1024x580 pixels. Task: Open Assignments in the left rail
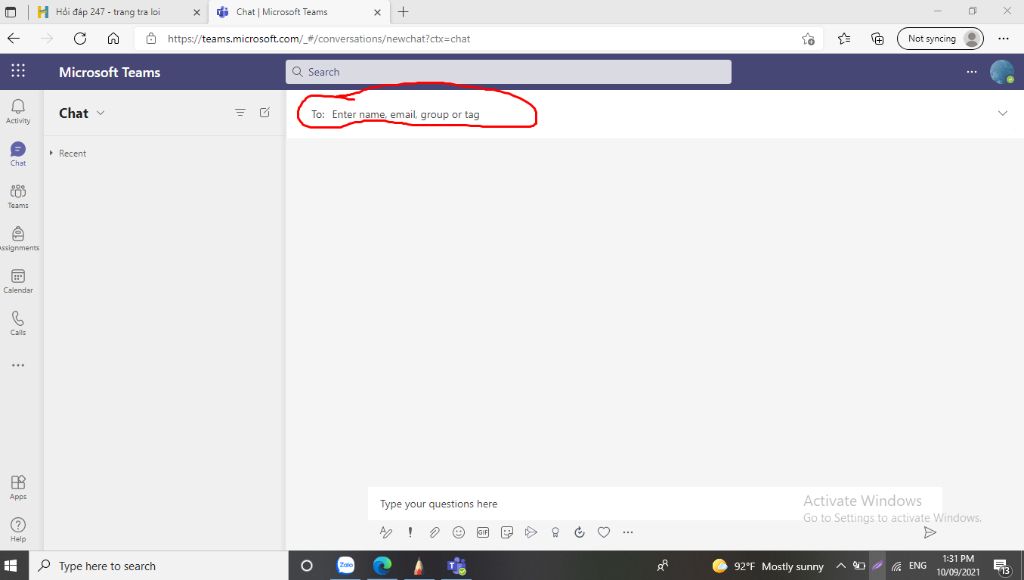pyautogui.click(x=18, y=238)
